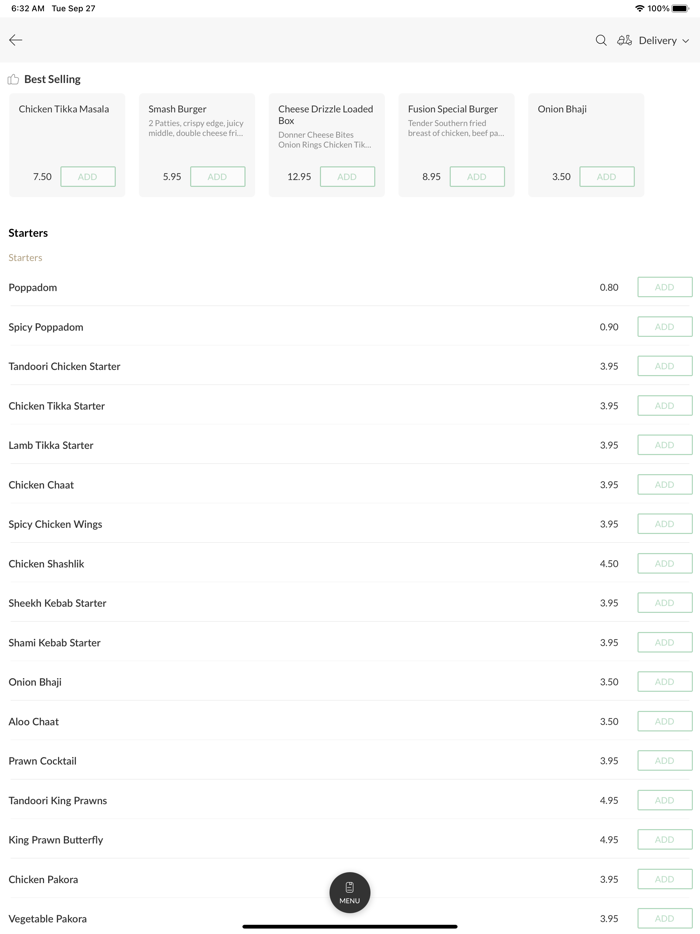This screenshot has width=700, height=934.
Task: Add Shami Kebab Starter
Action: tap(665, 642)
